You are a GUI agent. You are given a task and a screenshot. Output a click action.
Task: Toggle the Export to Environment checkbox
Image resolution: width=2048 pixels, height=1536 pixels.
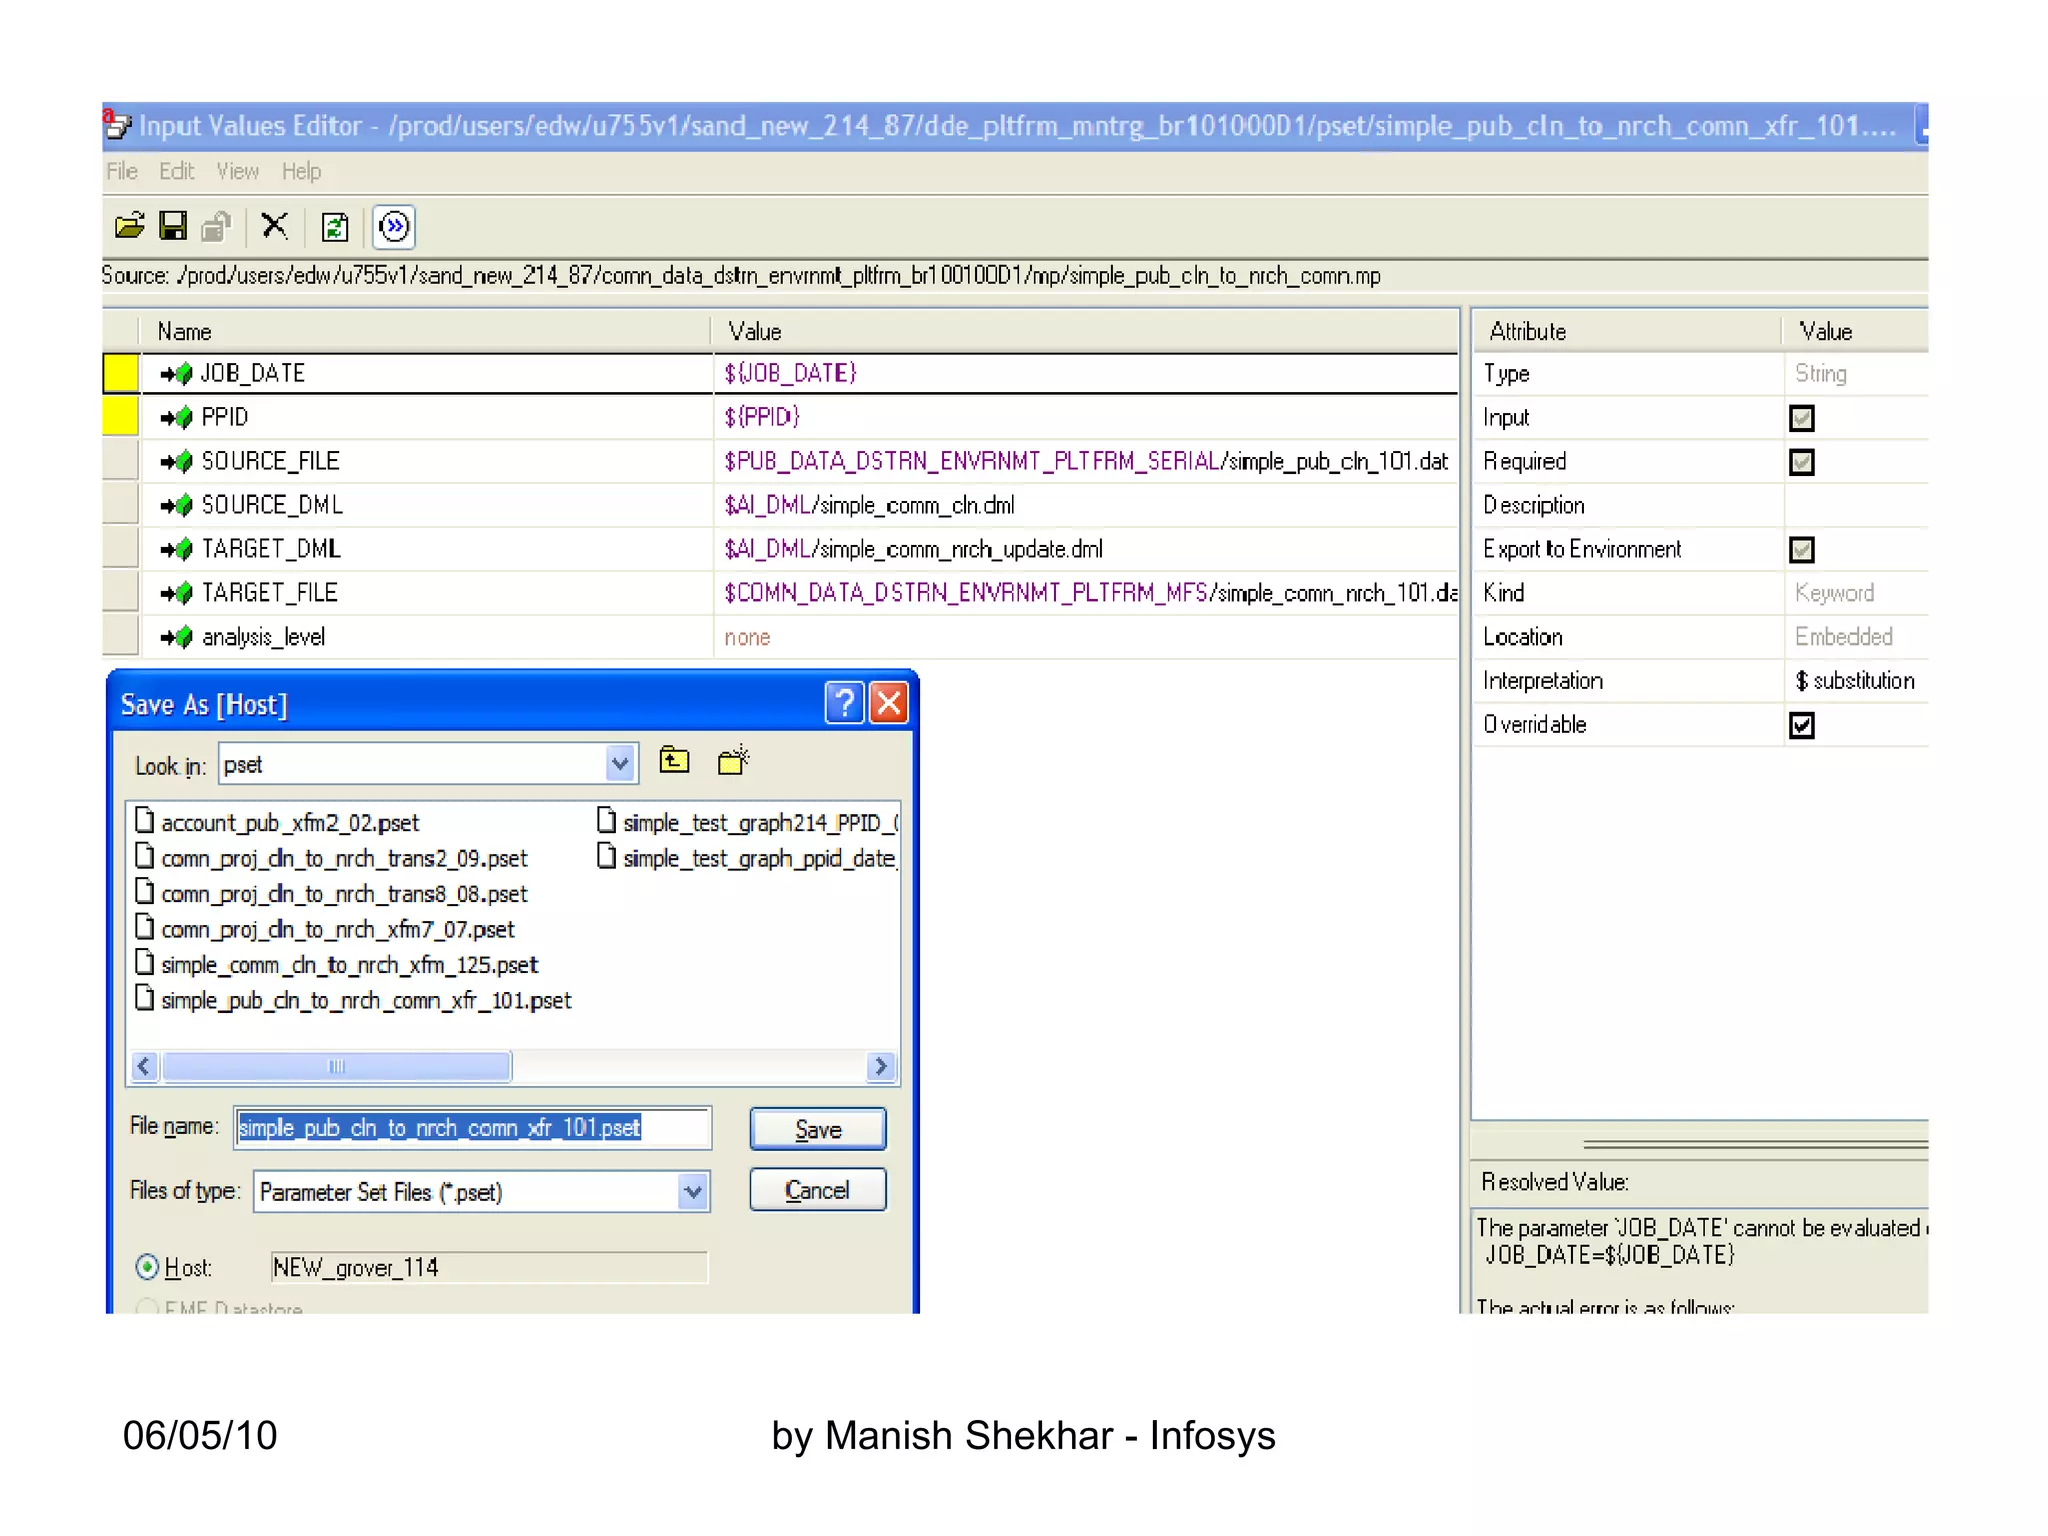1802,549
